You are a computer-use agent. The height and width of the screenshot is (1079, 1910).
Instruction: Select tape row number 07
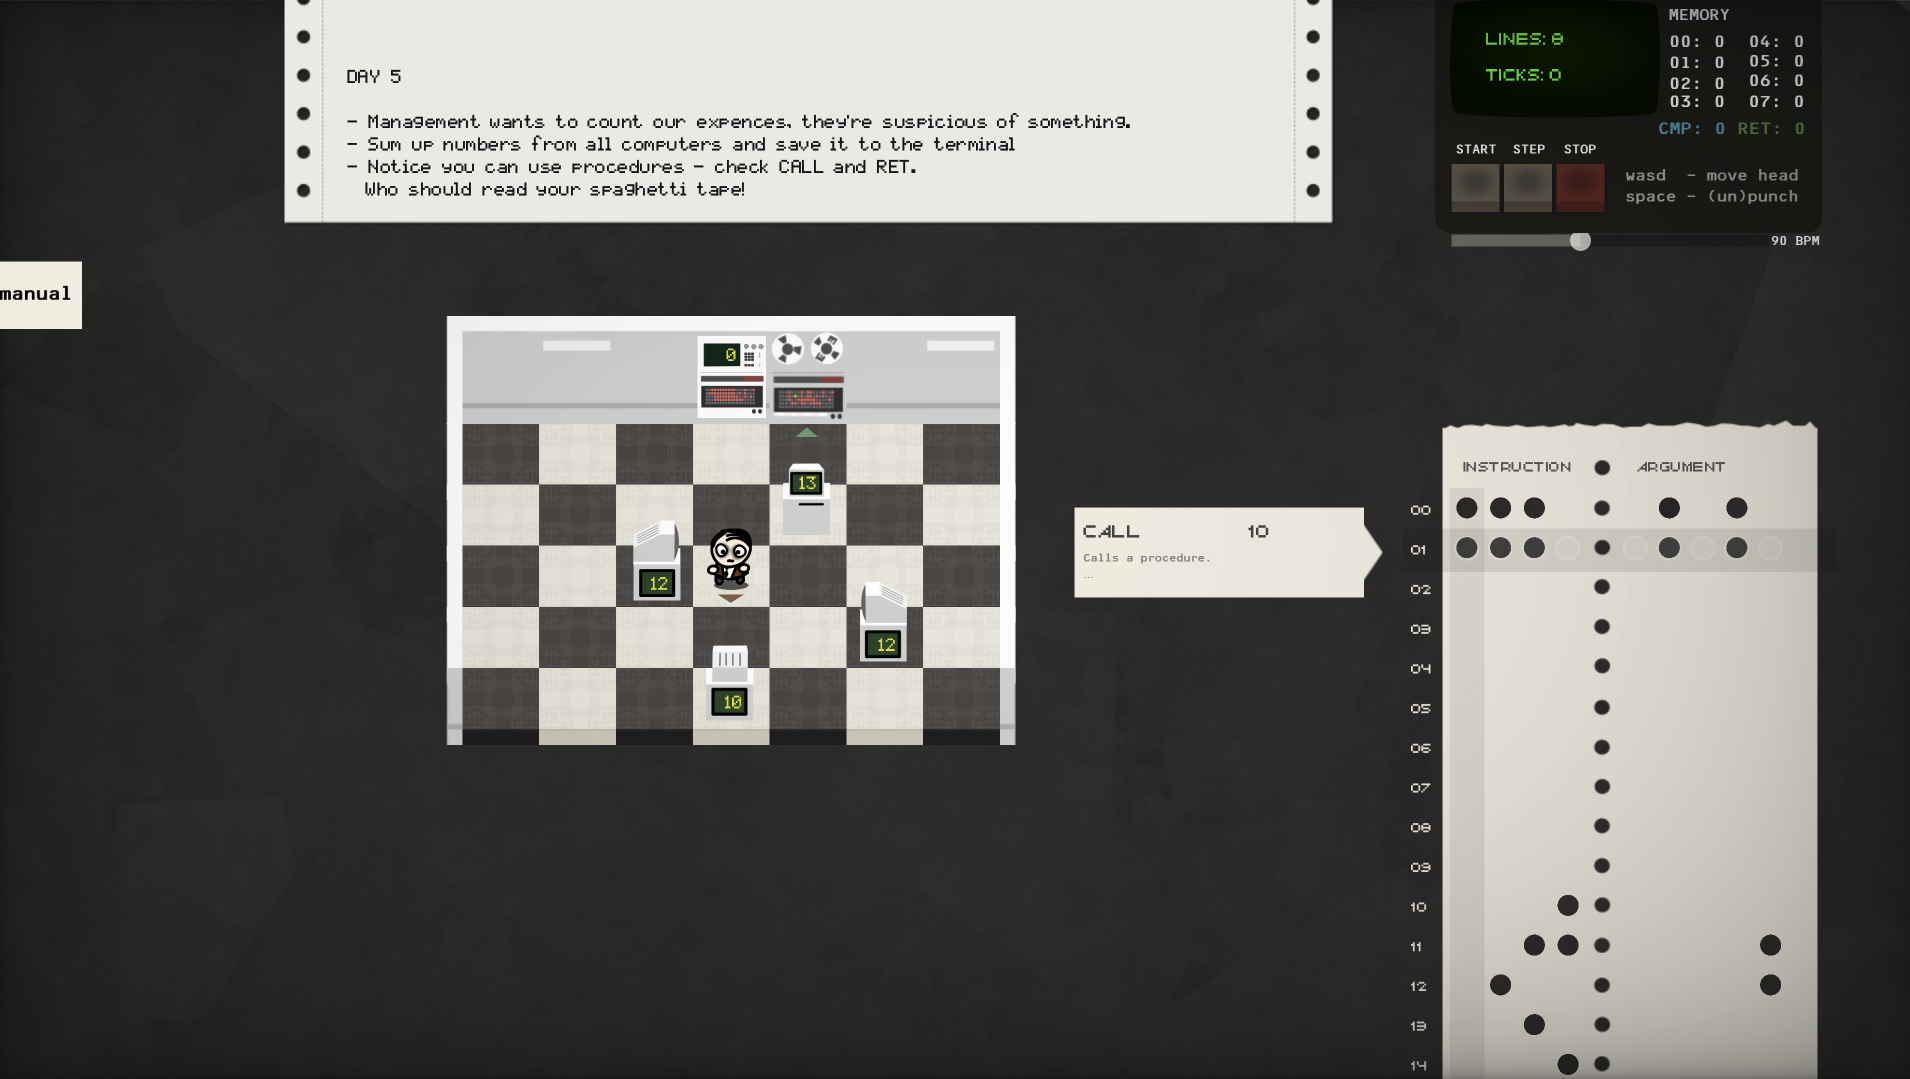(x=1420, y=788)
